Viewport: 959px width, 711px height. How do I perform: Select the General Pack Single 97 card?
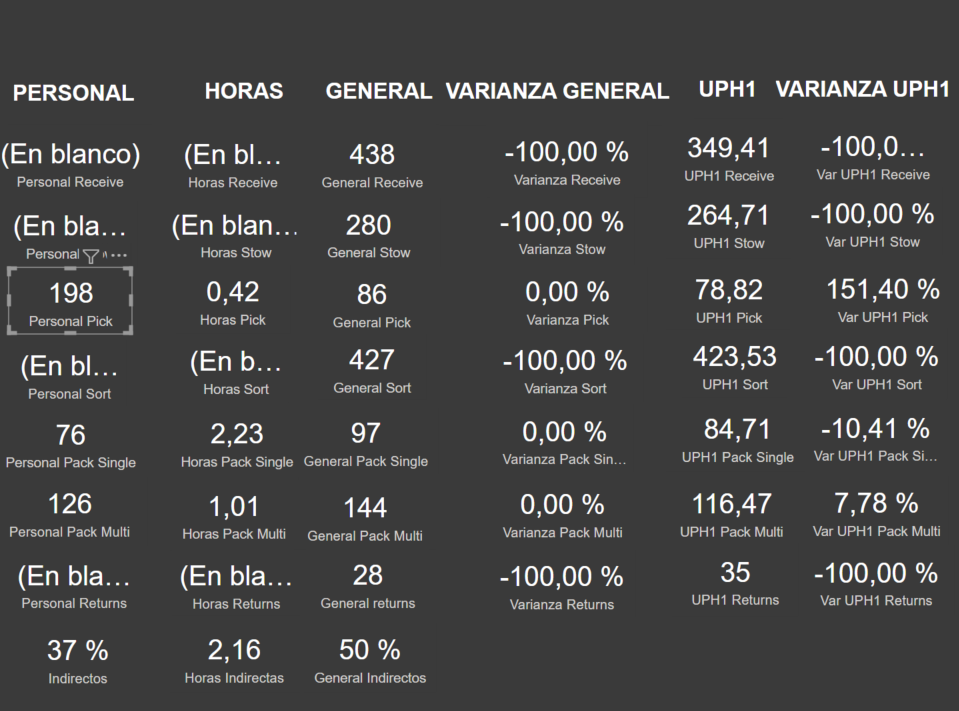pyautogui.click(x=366, y=444)
